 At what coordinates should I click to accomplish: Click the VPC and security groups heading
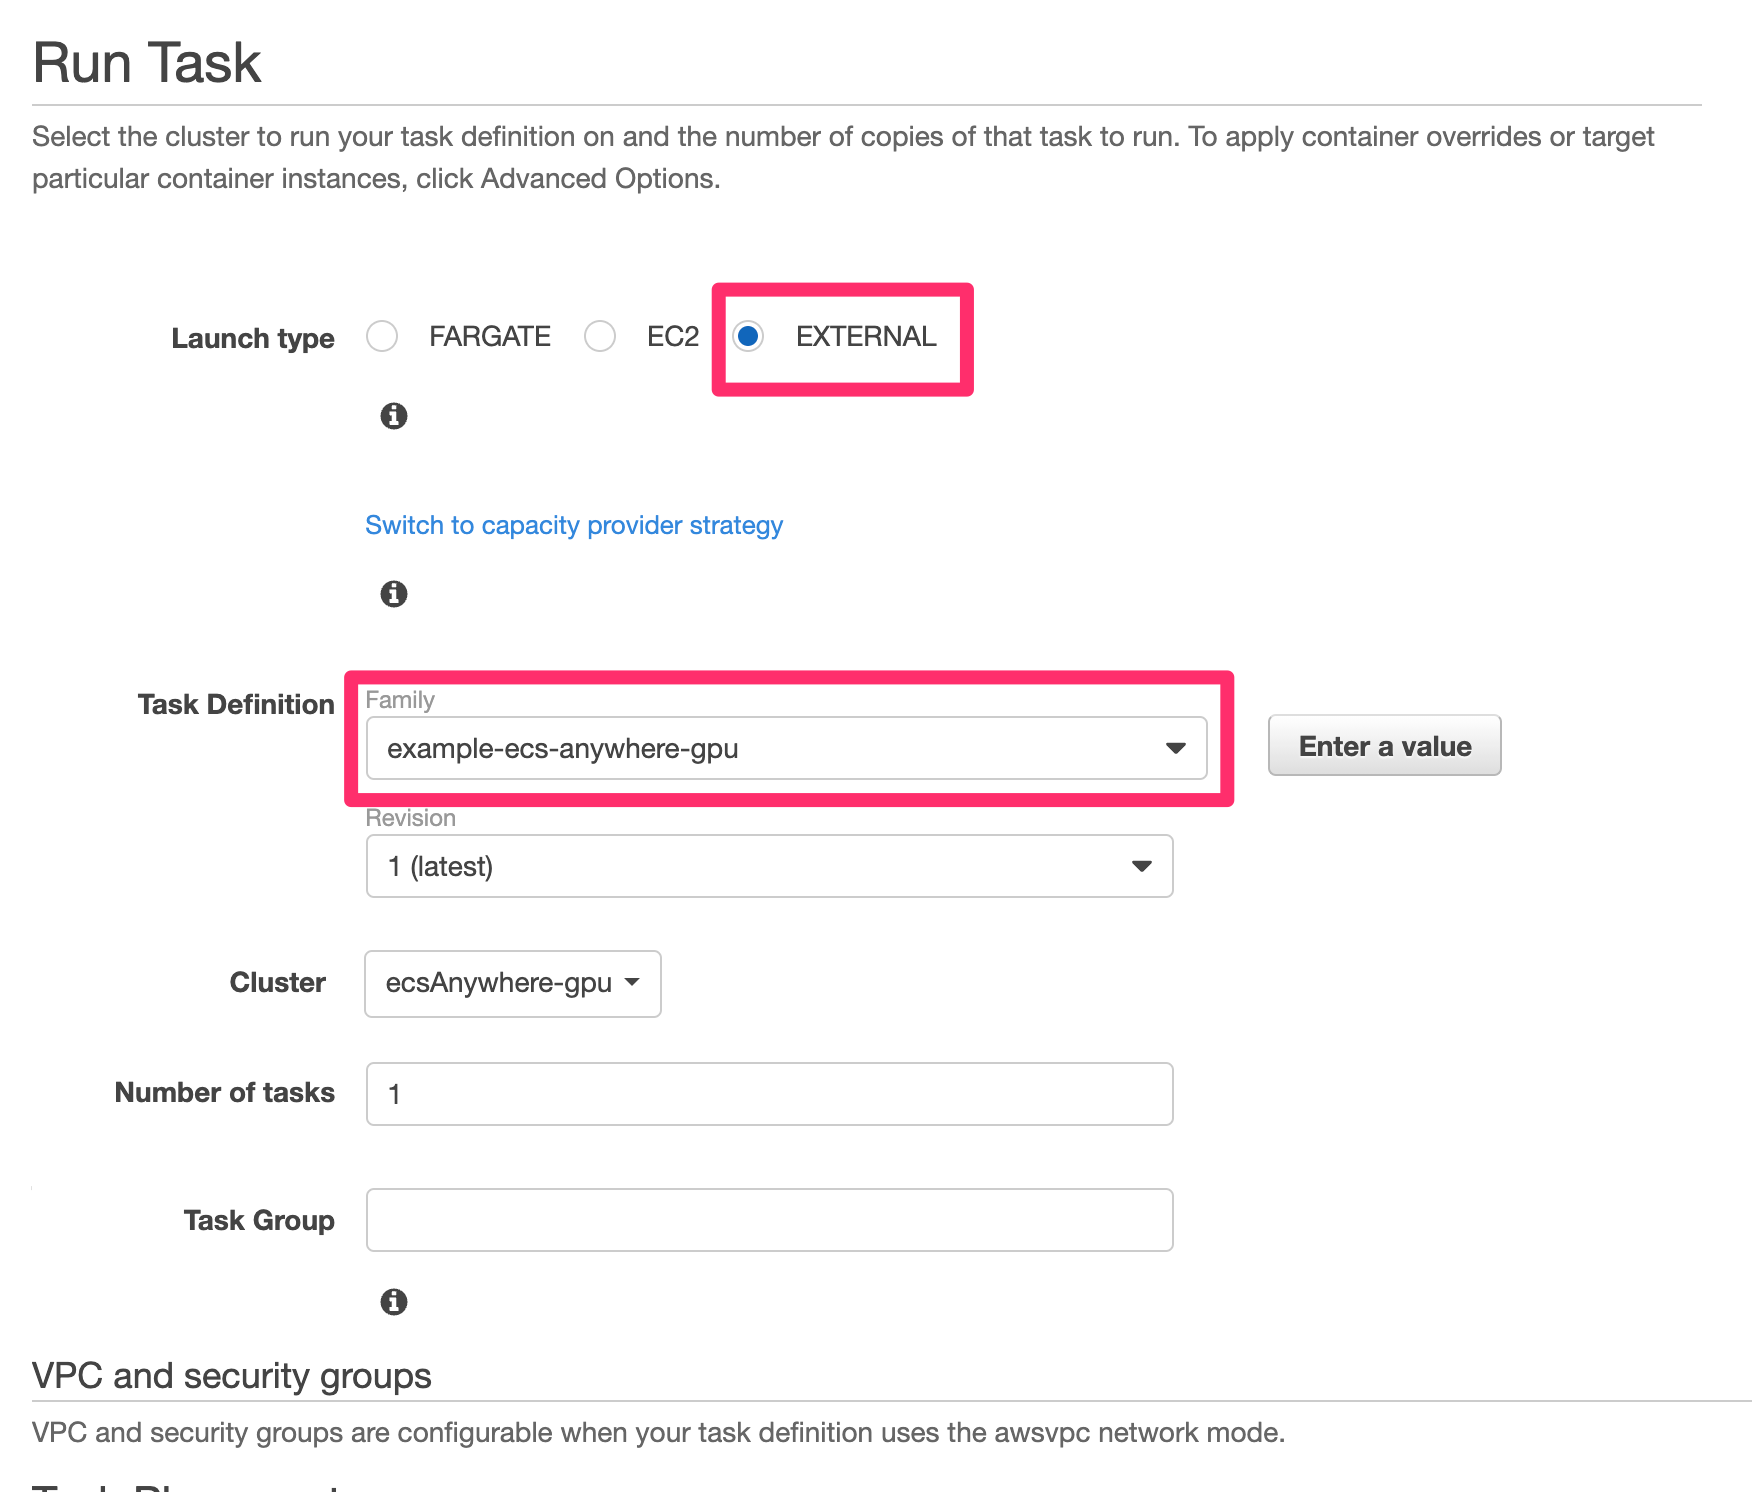(231, 1375)
